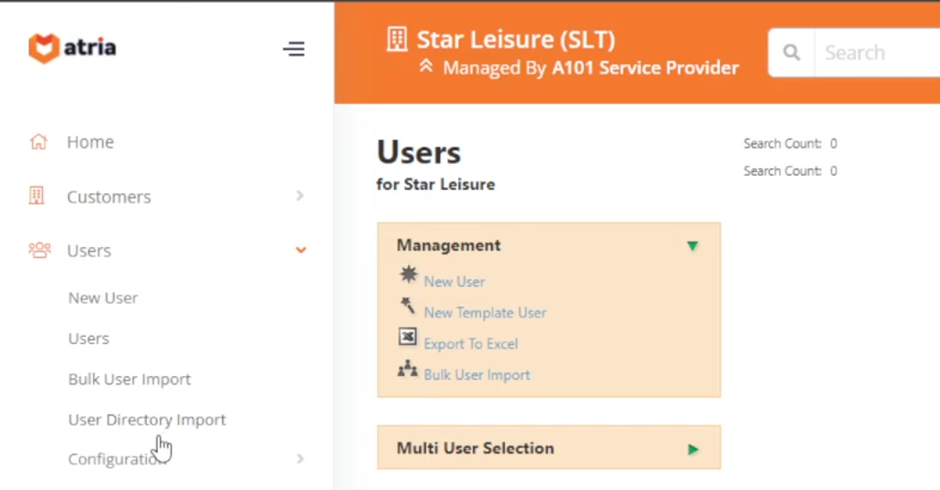940x490 pixels.
Task: Open User Directory Import in sidebar
Action: (147, 420)
